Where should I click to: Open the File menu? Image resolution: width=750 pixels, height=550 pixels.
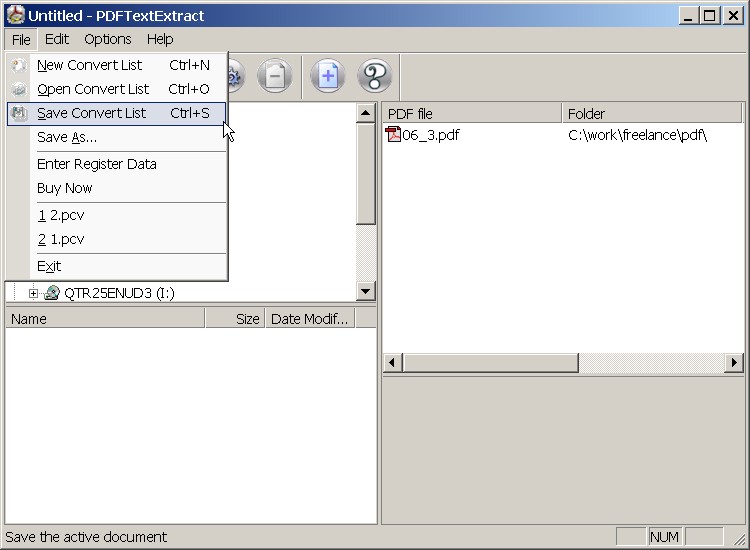click(21, 39)
